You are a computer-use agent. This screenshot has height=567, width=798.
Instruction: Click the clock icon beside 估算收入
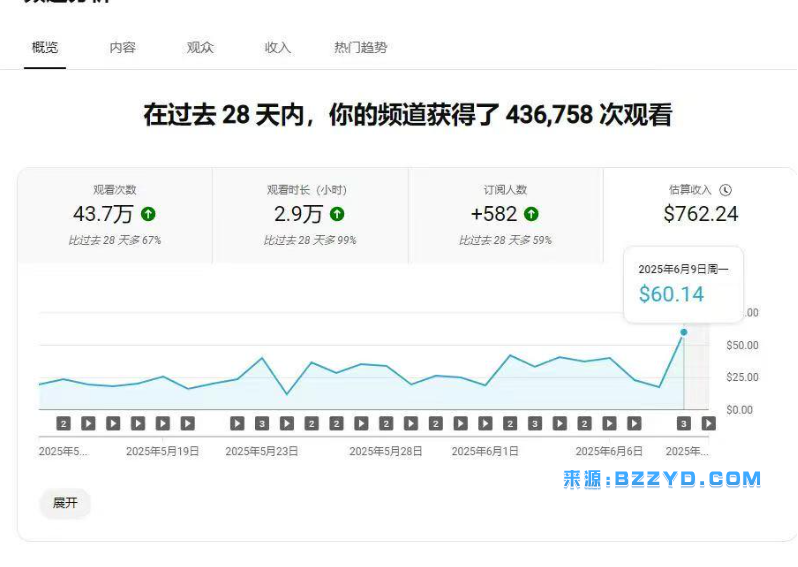tap(726, 190)
